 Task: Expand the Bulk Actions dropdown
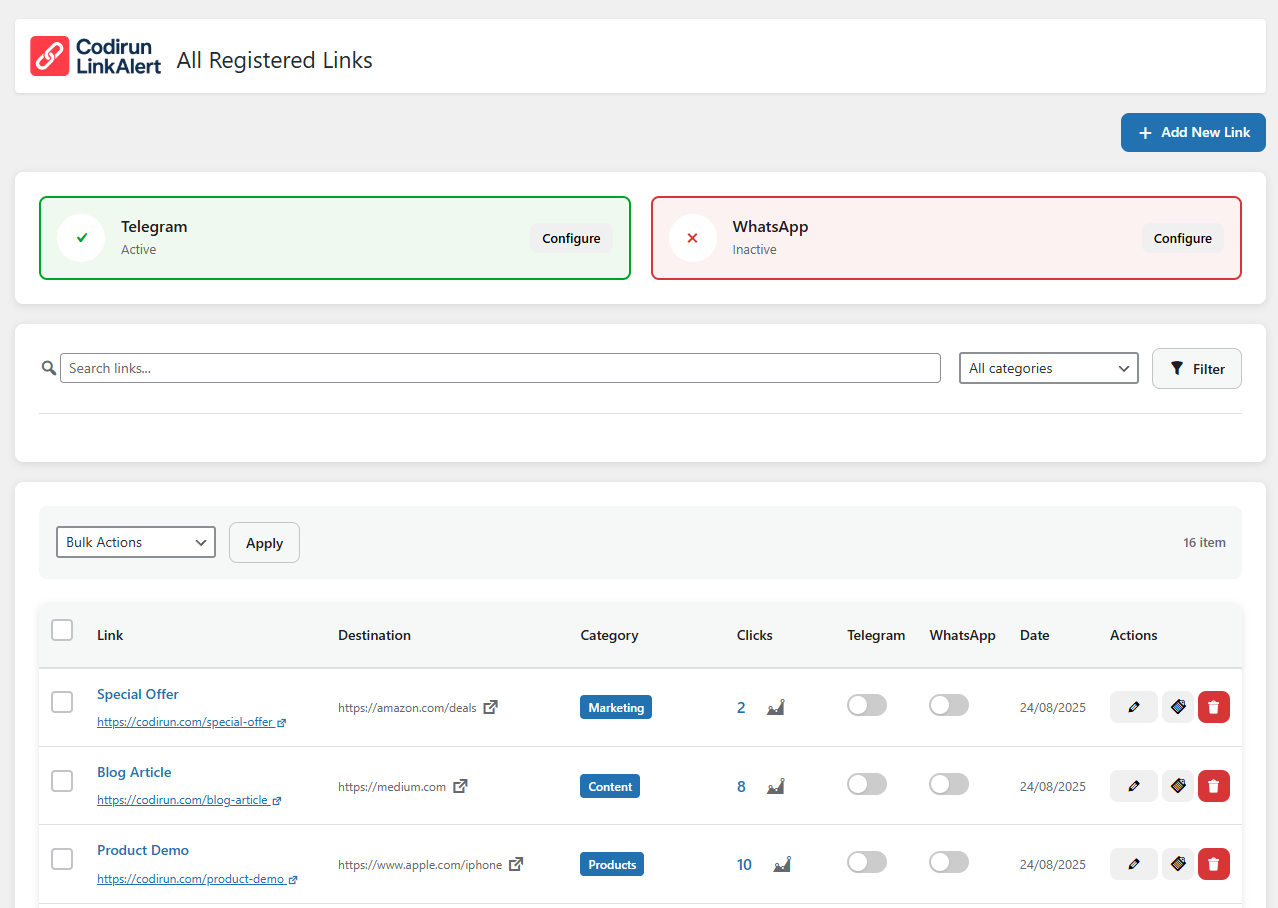[x=136, y=542]
